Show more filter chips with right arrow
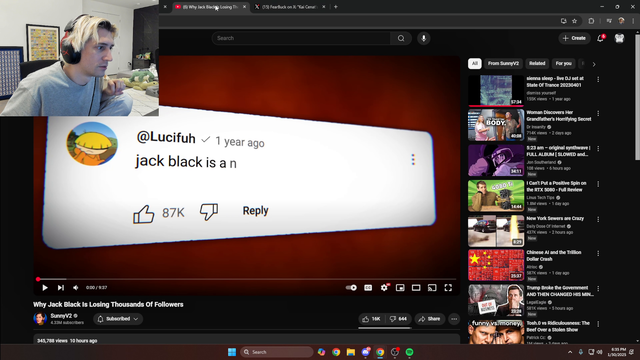 tap(594, 64)
